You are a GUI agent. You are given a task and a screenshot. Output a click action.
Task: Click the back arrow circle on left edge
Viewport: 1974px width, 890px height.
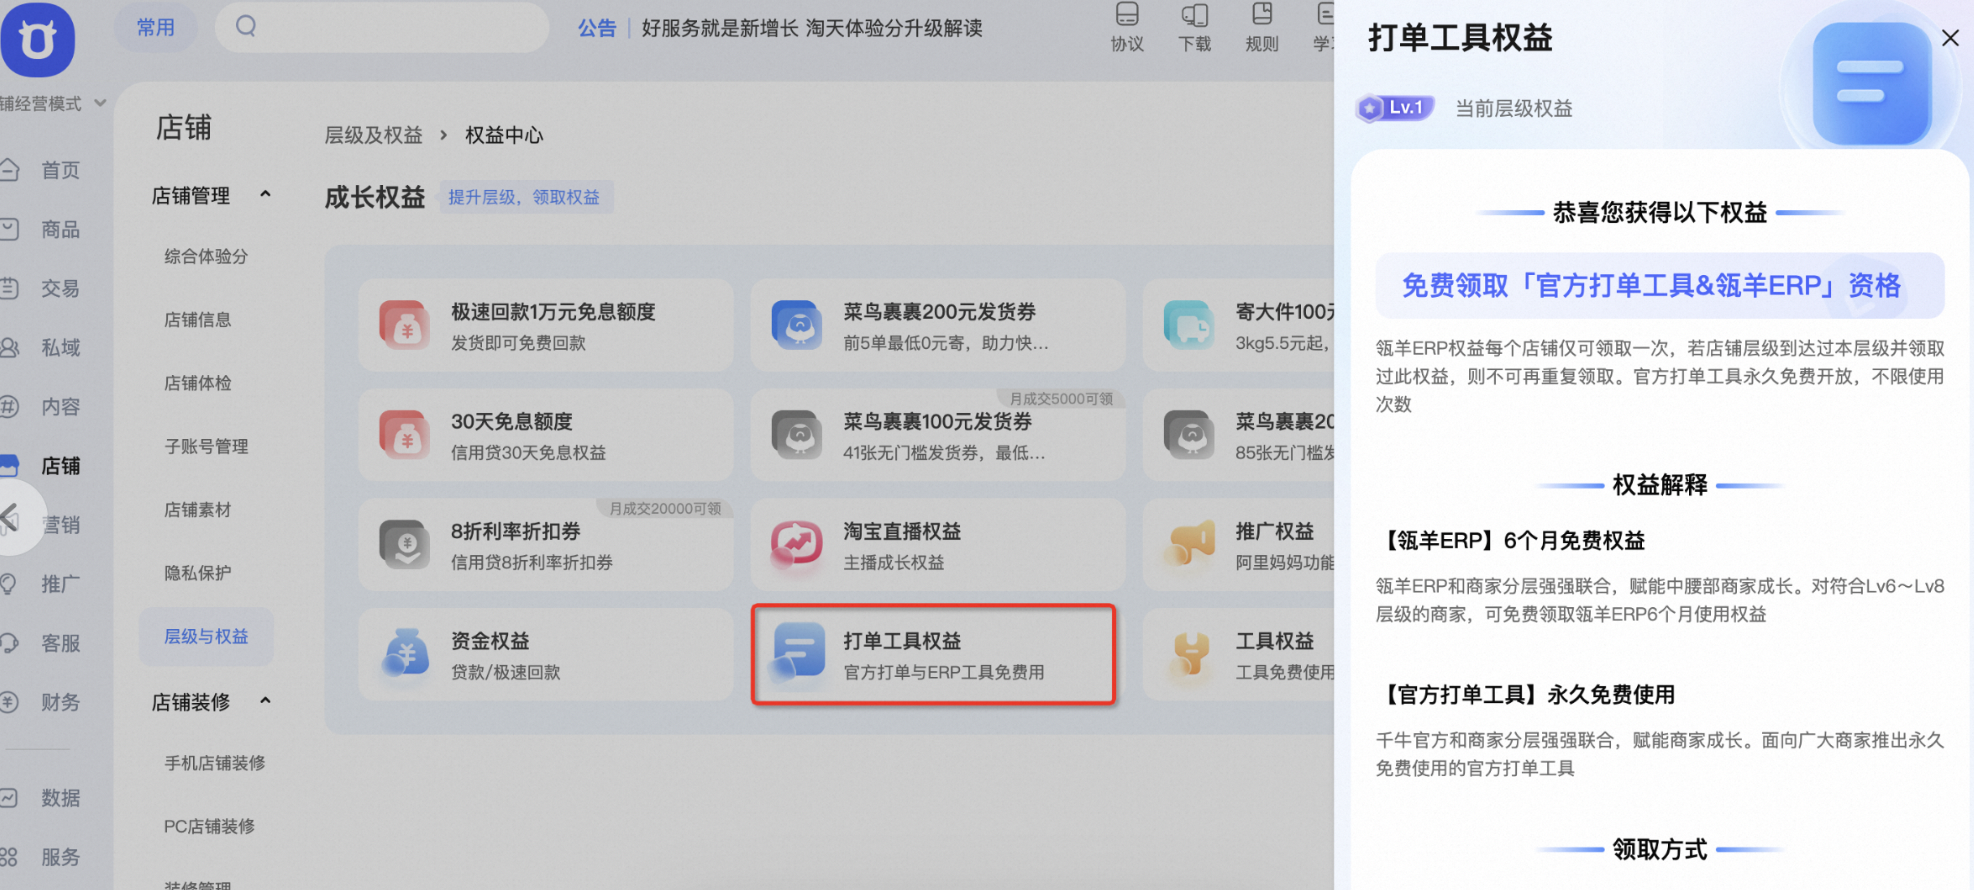12,517
